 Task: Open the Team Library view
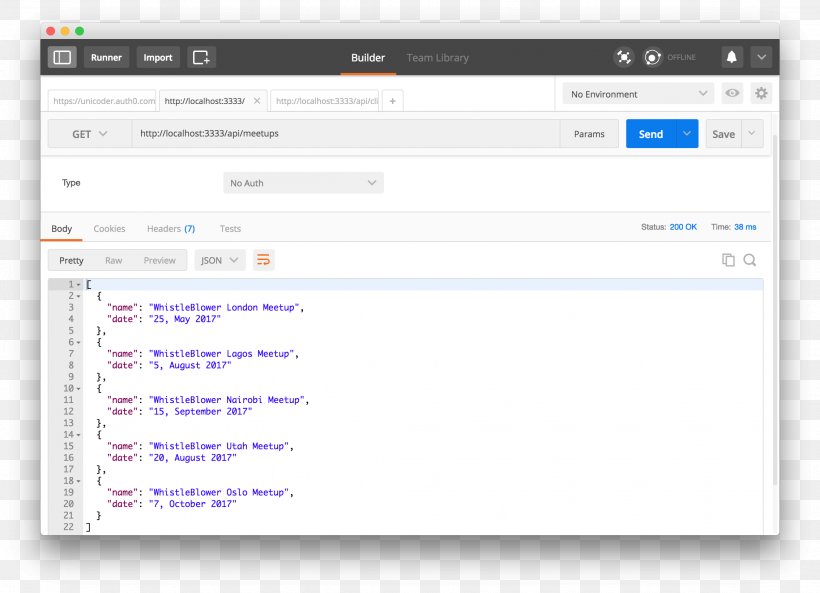coord(437,57)
